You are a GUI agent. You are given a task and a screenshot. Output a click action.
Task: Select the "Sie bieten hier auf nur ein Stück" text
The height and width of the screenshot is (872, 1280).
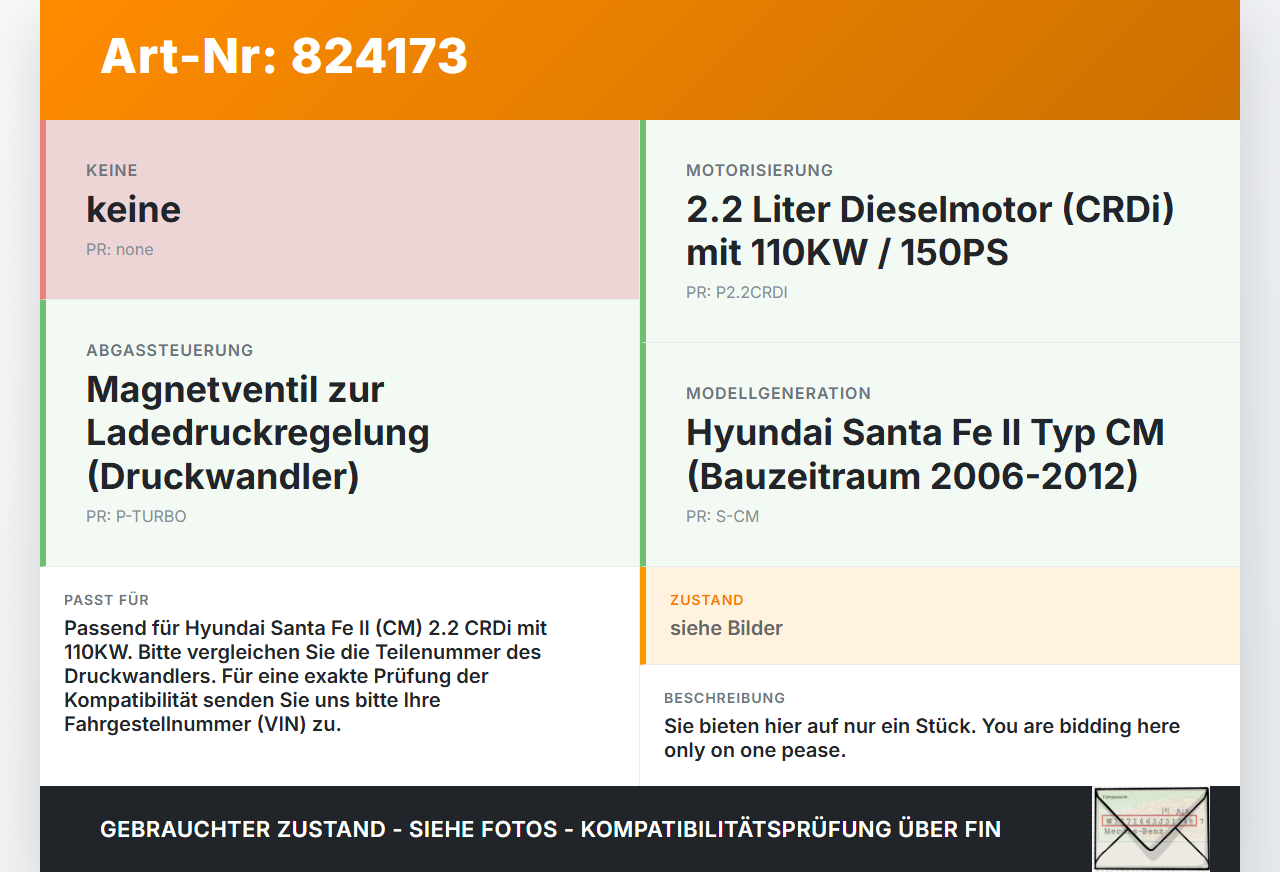pyautogui.click(x=922, y=738)
